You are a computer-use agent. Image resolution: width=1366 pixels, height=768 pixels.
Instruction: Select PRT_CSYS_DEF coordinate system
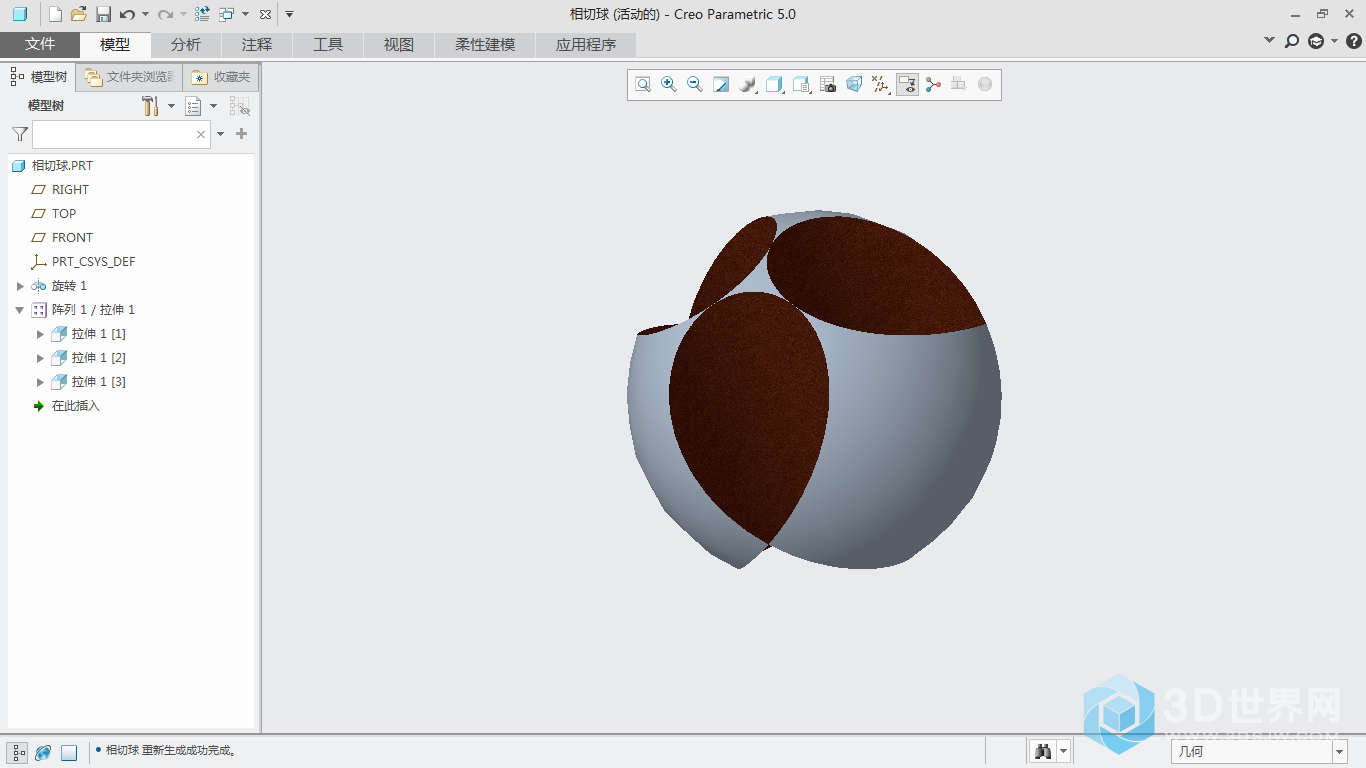[93, 262]
